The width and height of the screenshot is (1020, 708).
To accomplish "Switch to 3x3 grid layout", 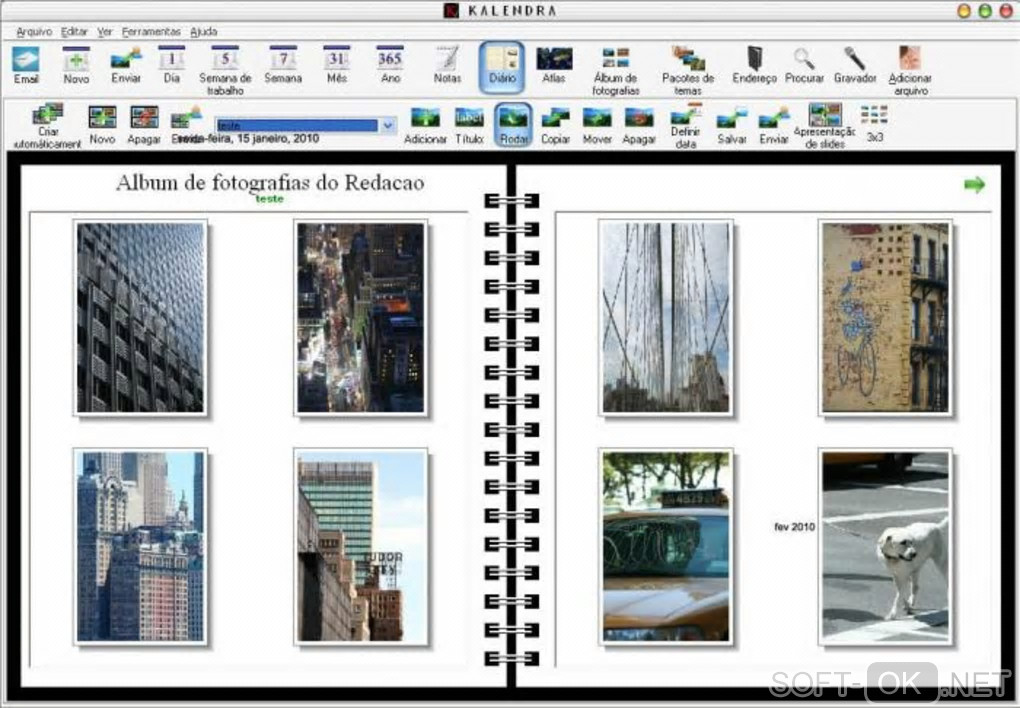I will 874,124.
